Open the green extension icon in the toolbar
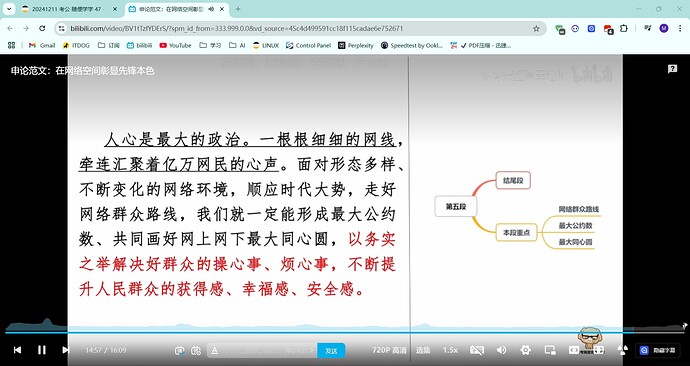 click(560, 29)
